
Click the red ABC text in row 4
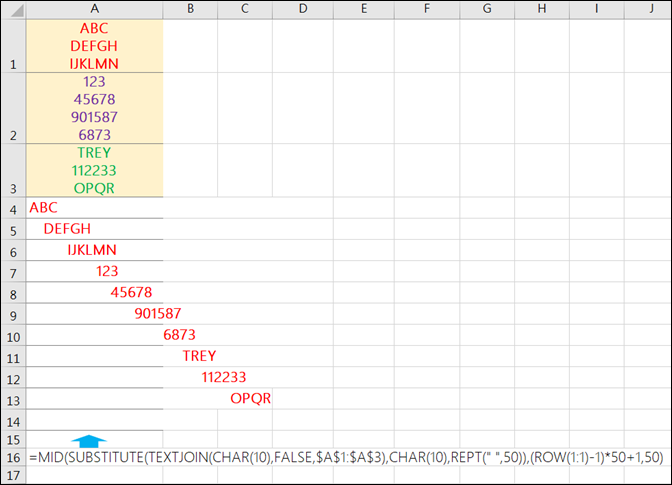[43, 208]
